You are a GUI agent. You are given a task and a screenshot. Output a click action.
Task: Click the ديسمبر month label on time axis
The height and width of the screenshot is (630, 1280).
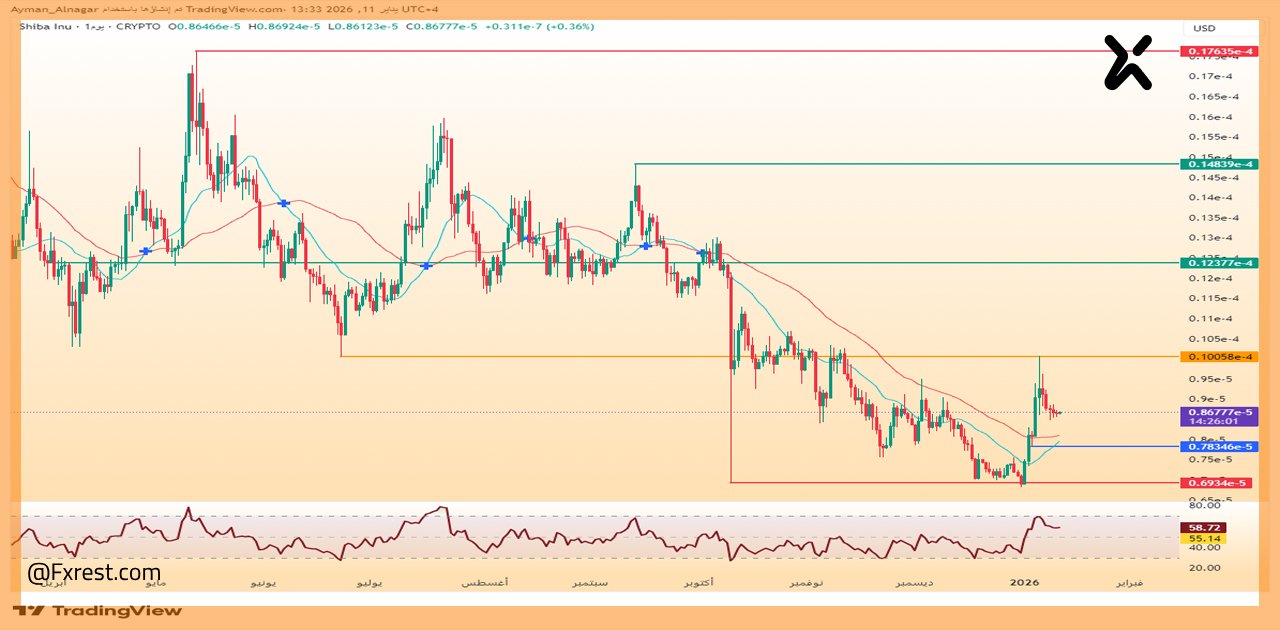click(915, 581)
